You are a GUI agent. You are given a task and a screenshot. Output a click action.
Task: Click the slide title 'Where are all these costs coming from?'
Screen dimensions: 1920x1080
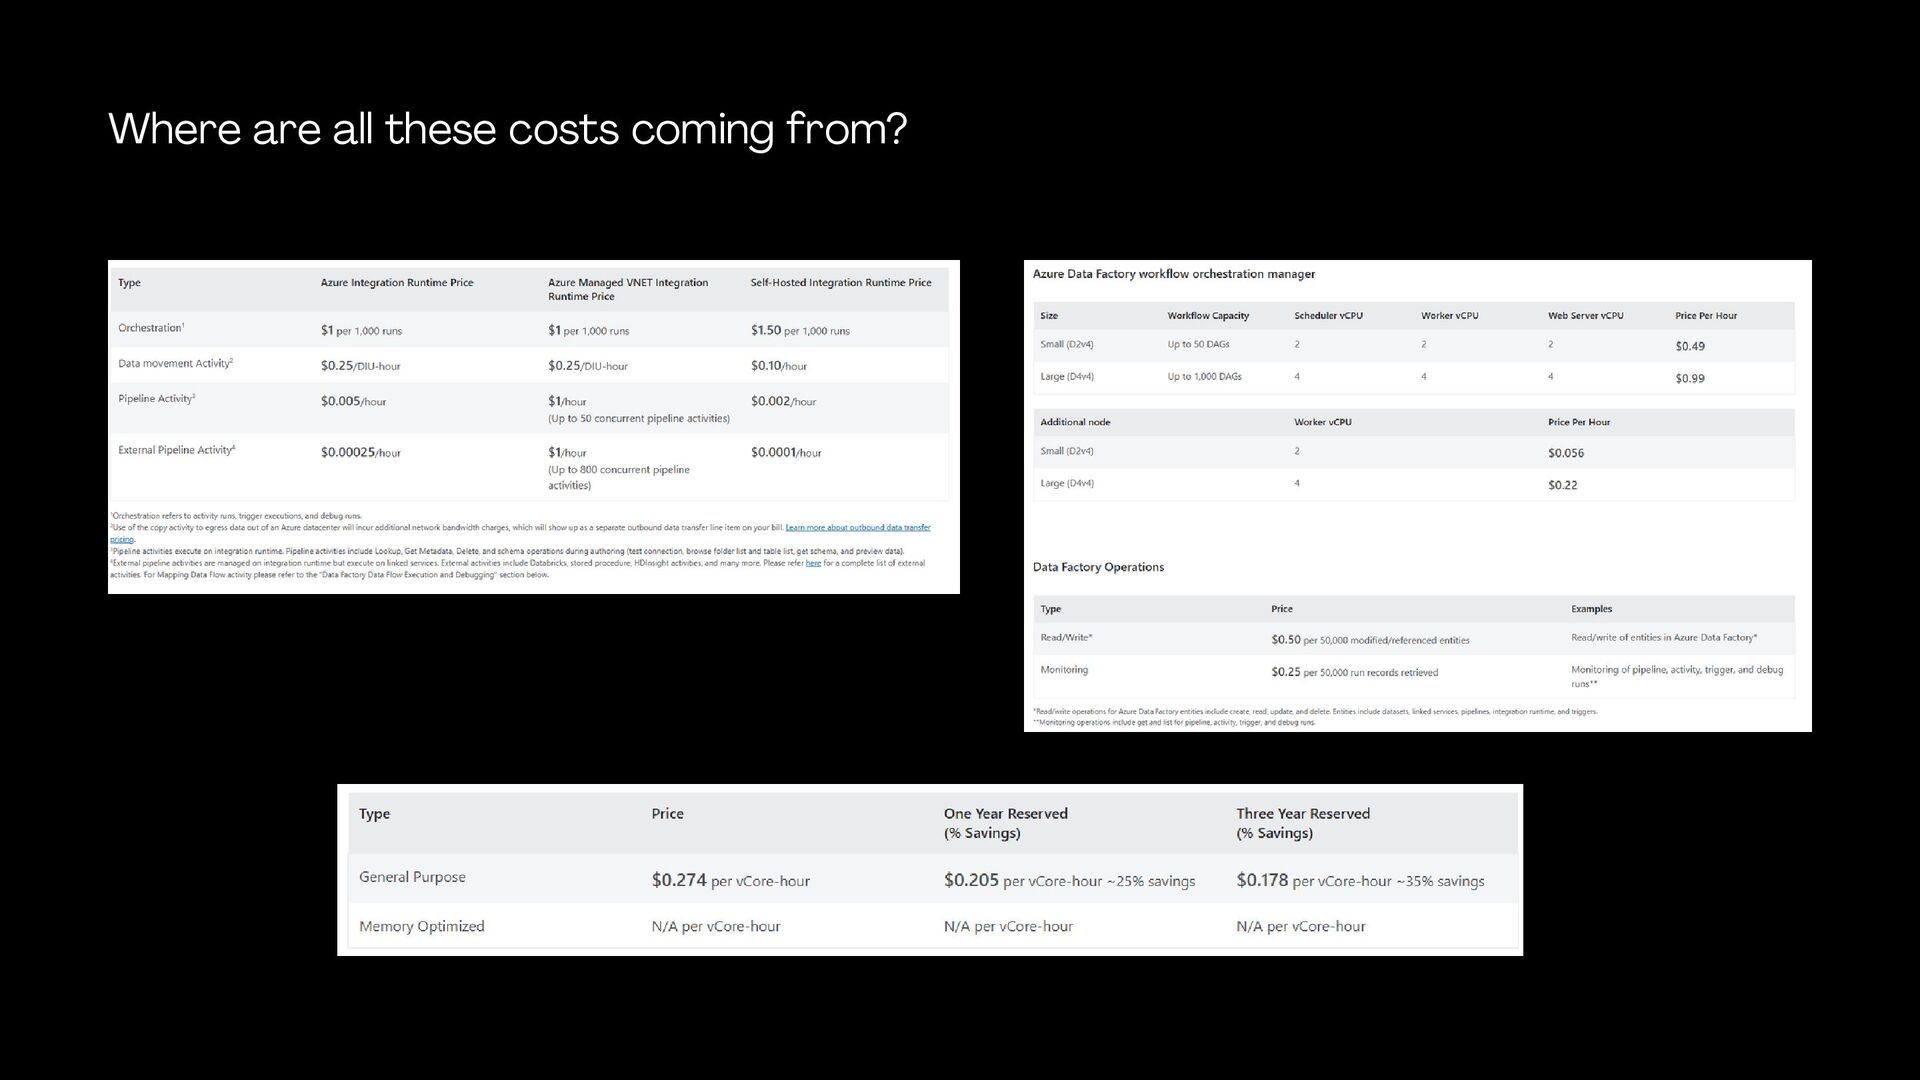[x=507, y=130]
